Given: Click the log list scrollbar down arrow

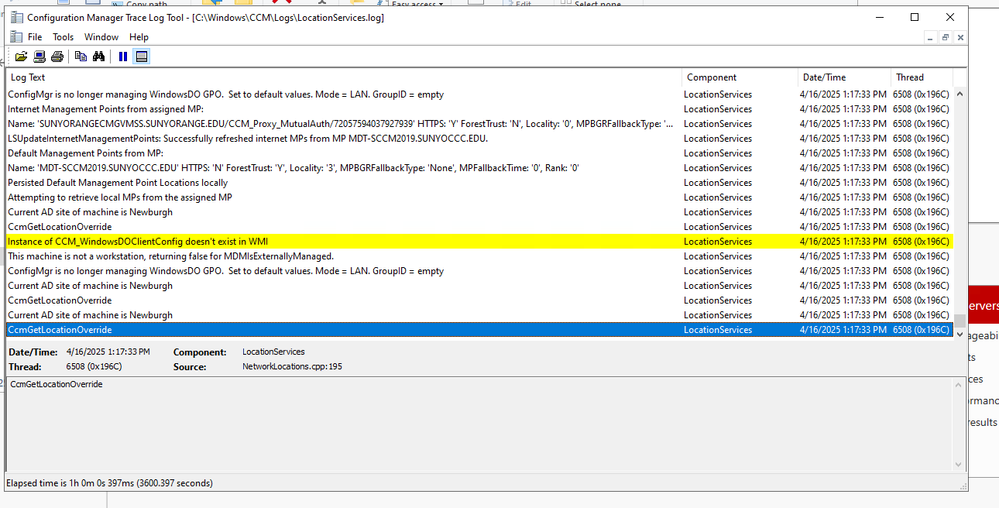Looking at the screenshot, I should (x=959, y=333).
